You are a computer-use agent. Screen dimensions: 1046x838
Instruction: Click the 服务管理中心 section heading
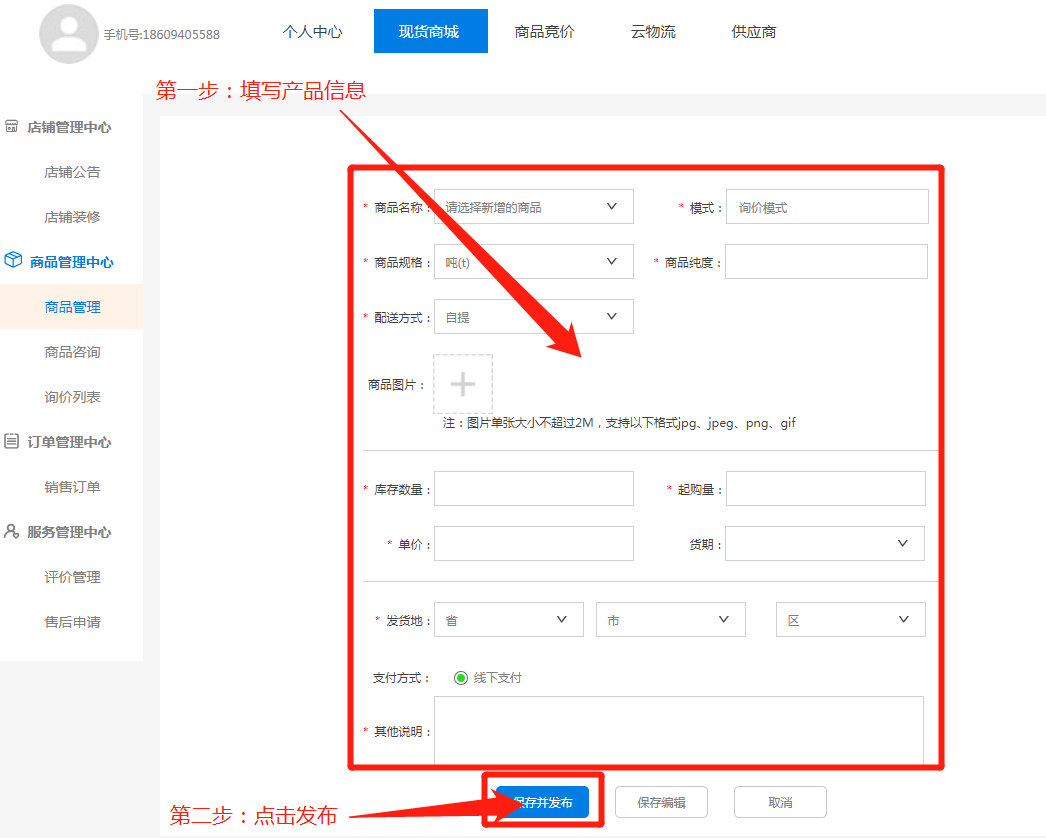click(x=69, y=532)
